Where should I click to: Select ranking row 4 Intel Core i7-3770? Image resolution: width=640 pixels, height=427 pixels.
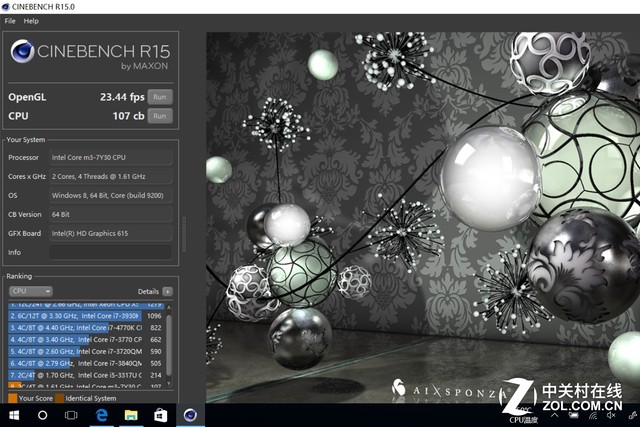(x=86, y=340)
